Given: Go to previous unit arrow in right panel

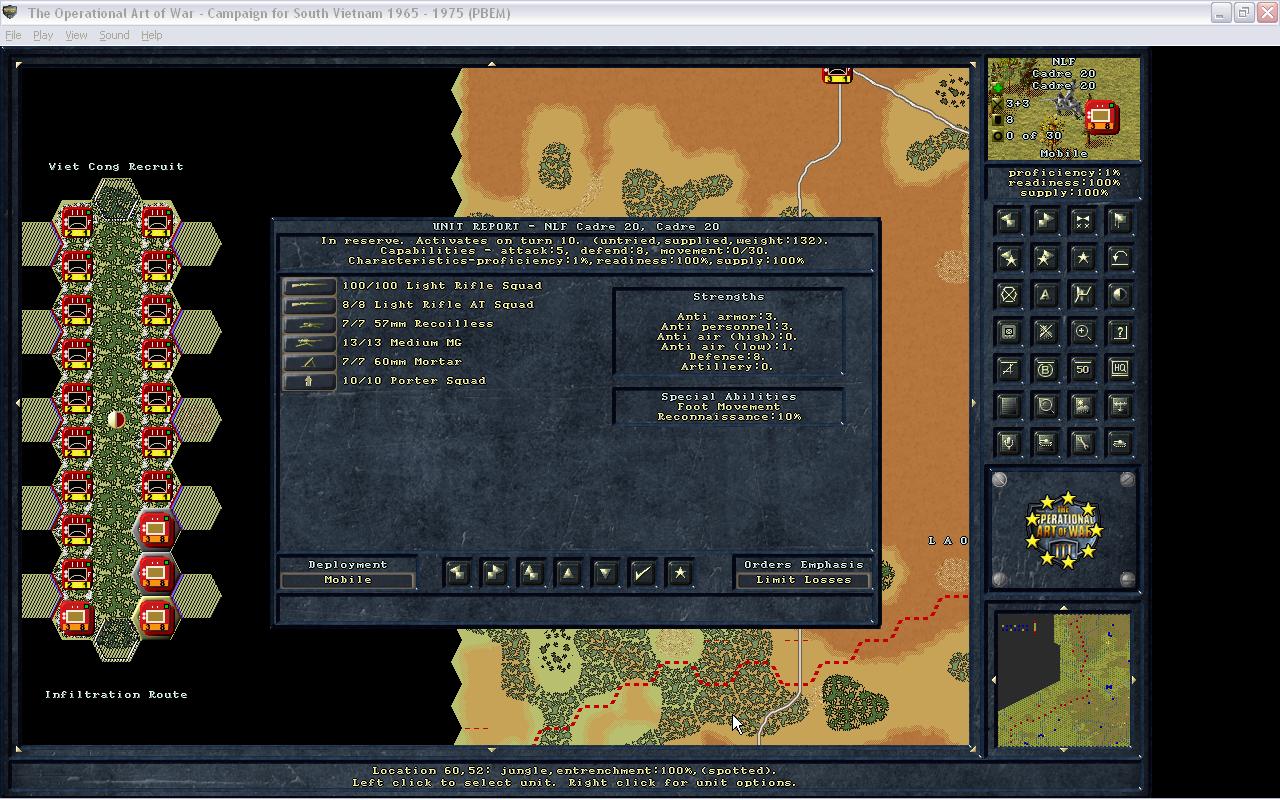Looking at the screenshot, I should click(1009, 221).
